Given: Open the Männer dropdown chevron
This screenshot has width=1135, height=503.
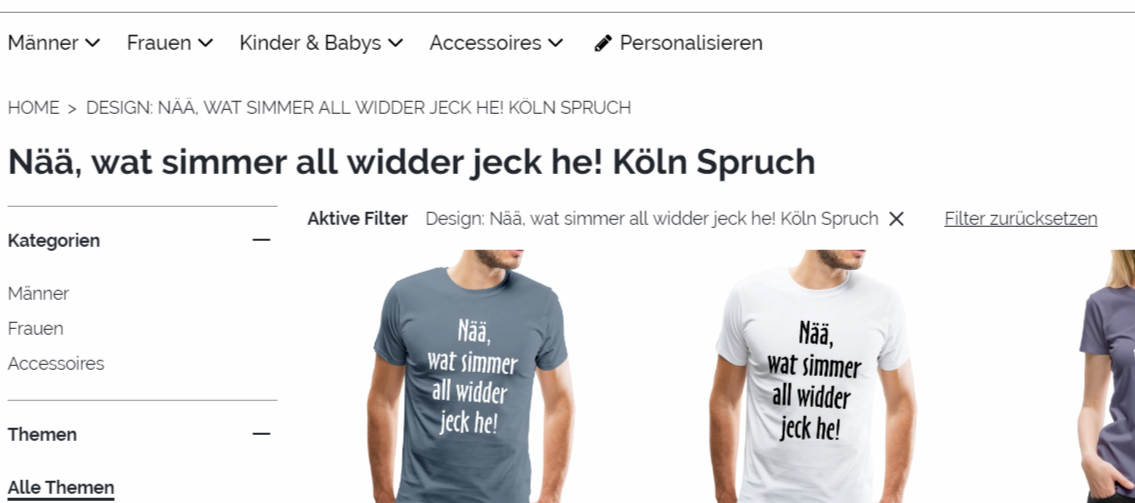Looking at the screenshot, I should click(x=93, y=43).
